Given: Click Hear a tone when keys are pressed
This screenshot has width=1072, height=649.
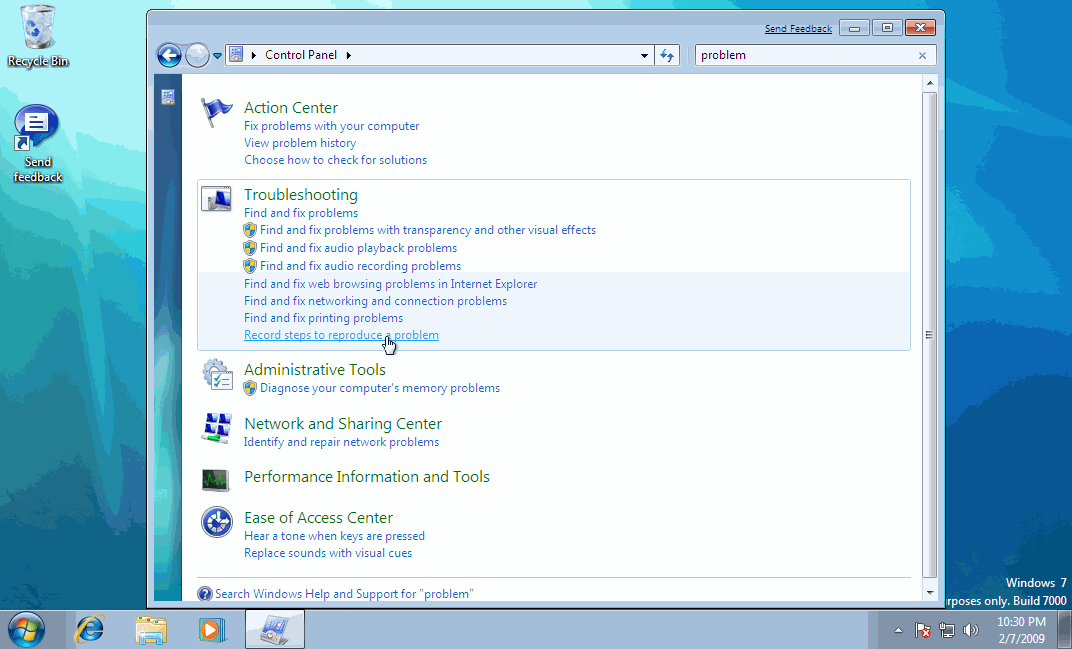Looking at the screenshot, I should point(334,536).
